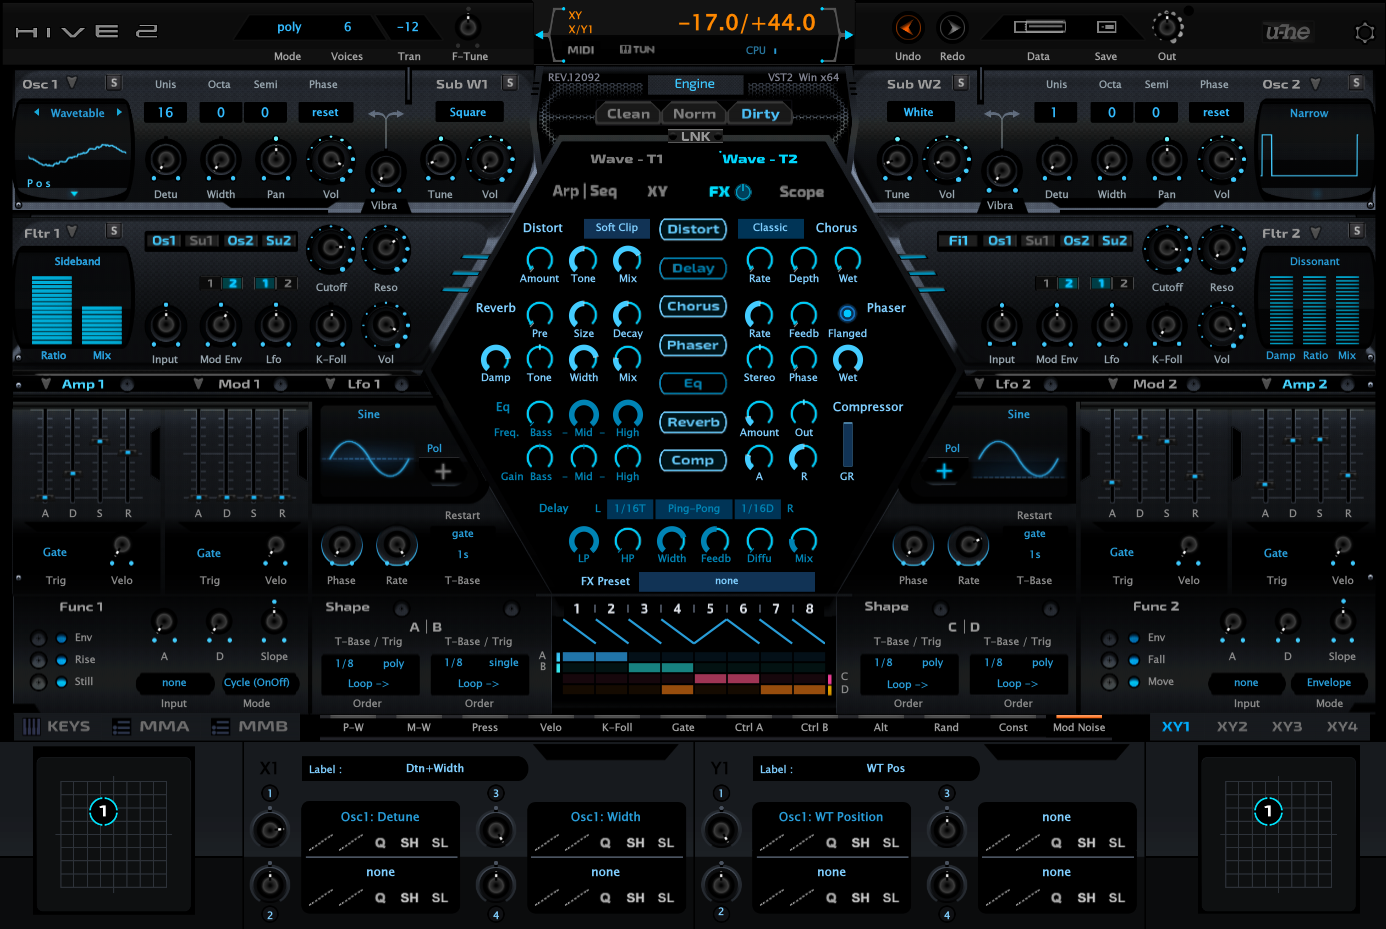Select the Still option in Func 1
This screenshot has width=1386, height=929.
62,682
